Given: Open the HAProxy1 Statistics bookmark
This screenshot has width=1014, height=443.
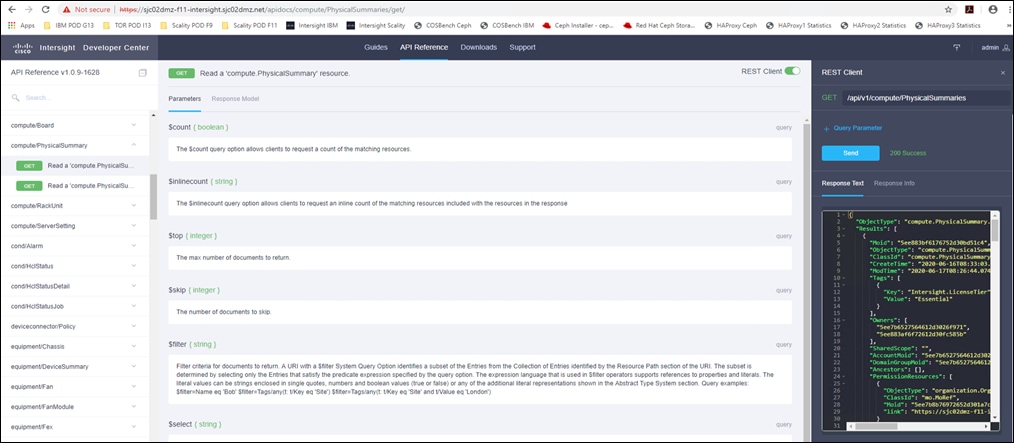Looking at the screenshot, I should pos(800,26).
